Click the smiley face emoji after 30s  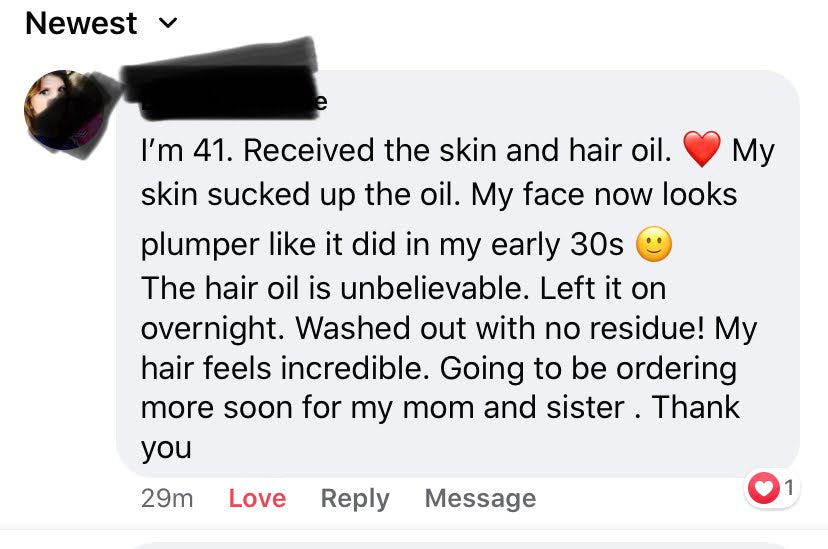coord(654,244)
